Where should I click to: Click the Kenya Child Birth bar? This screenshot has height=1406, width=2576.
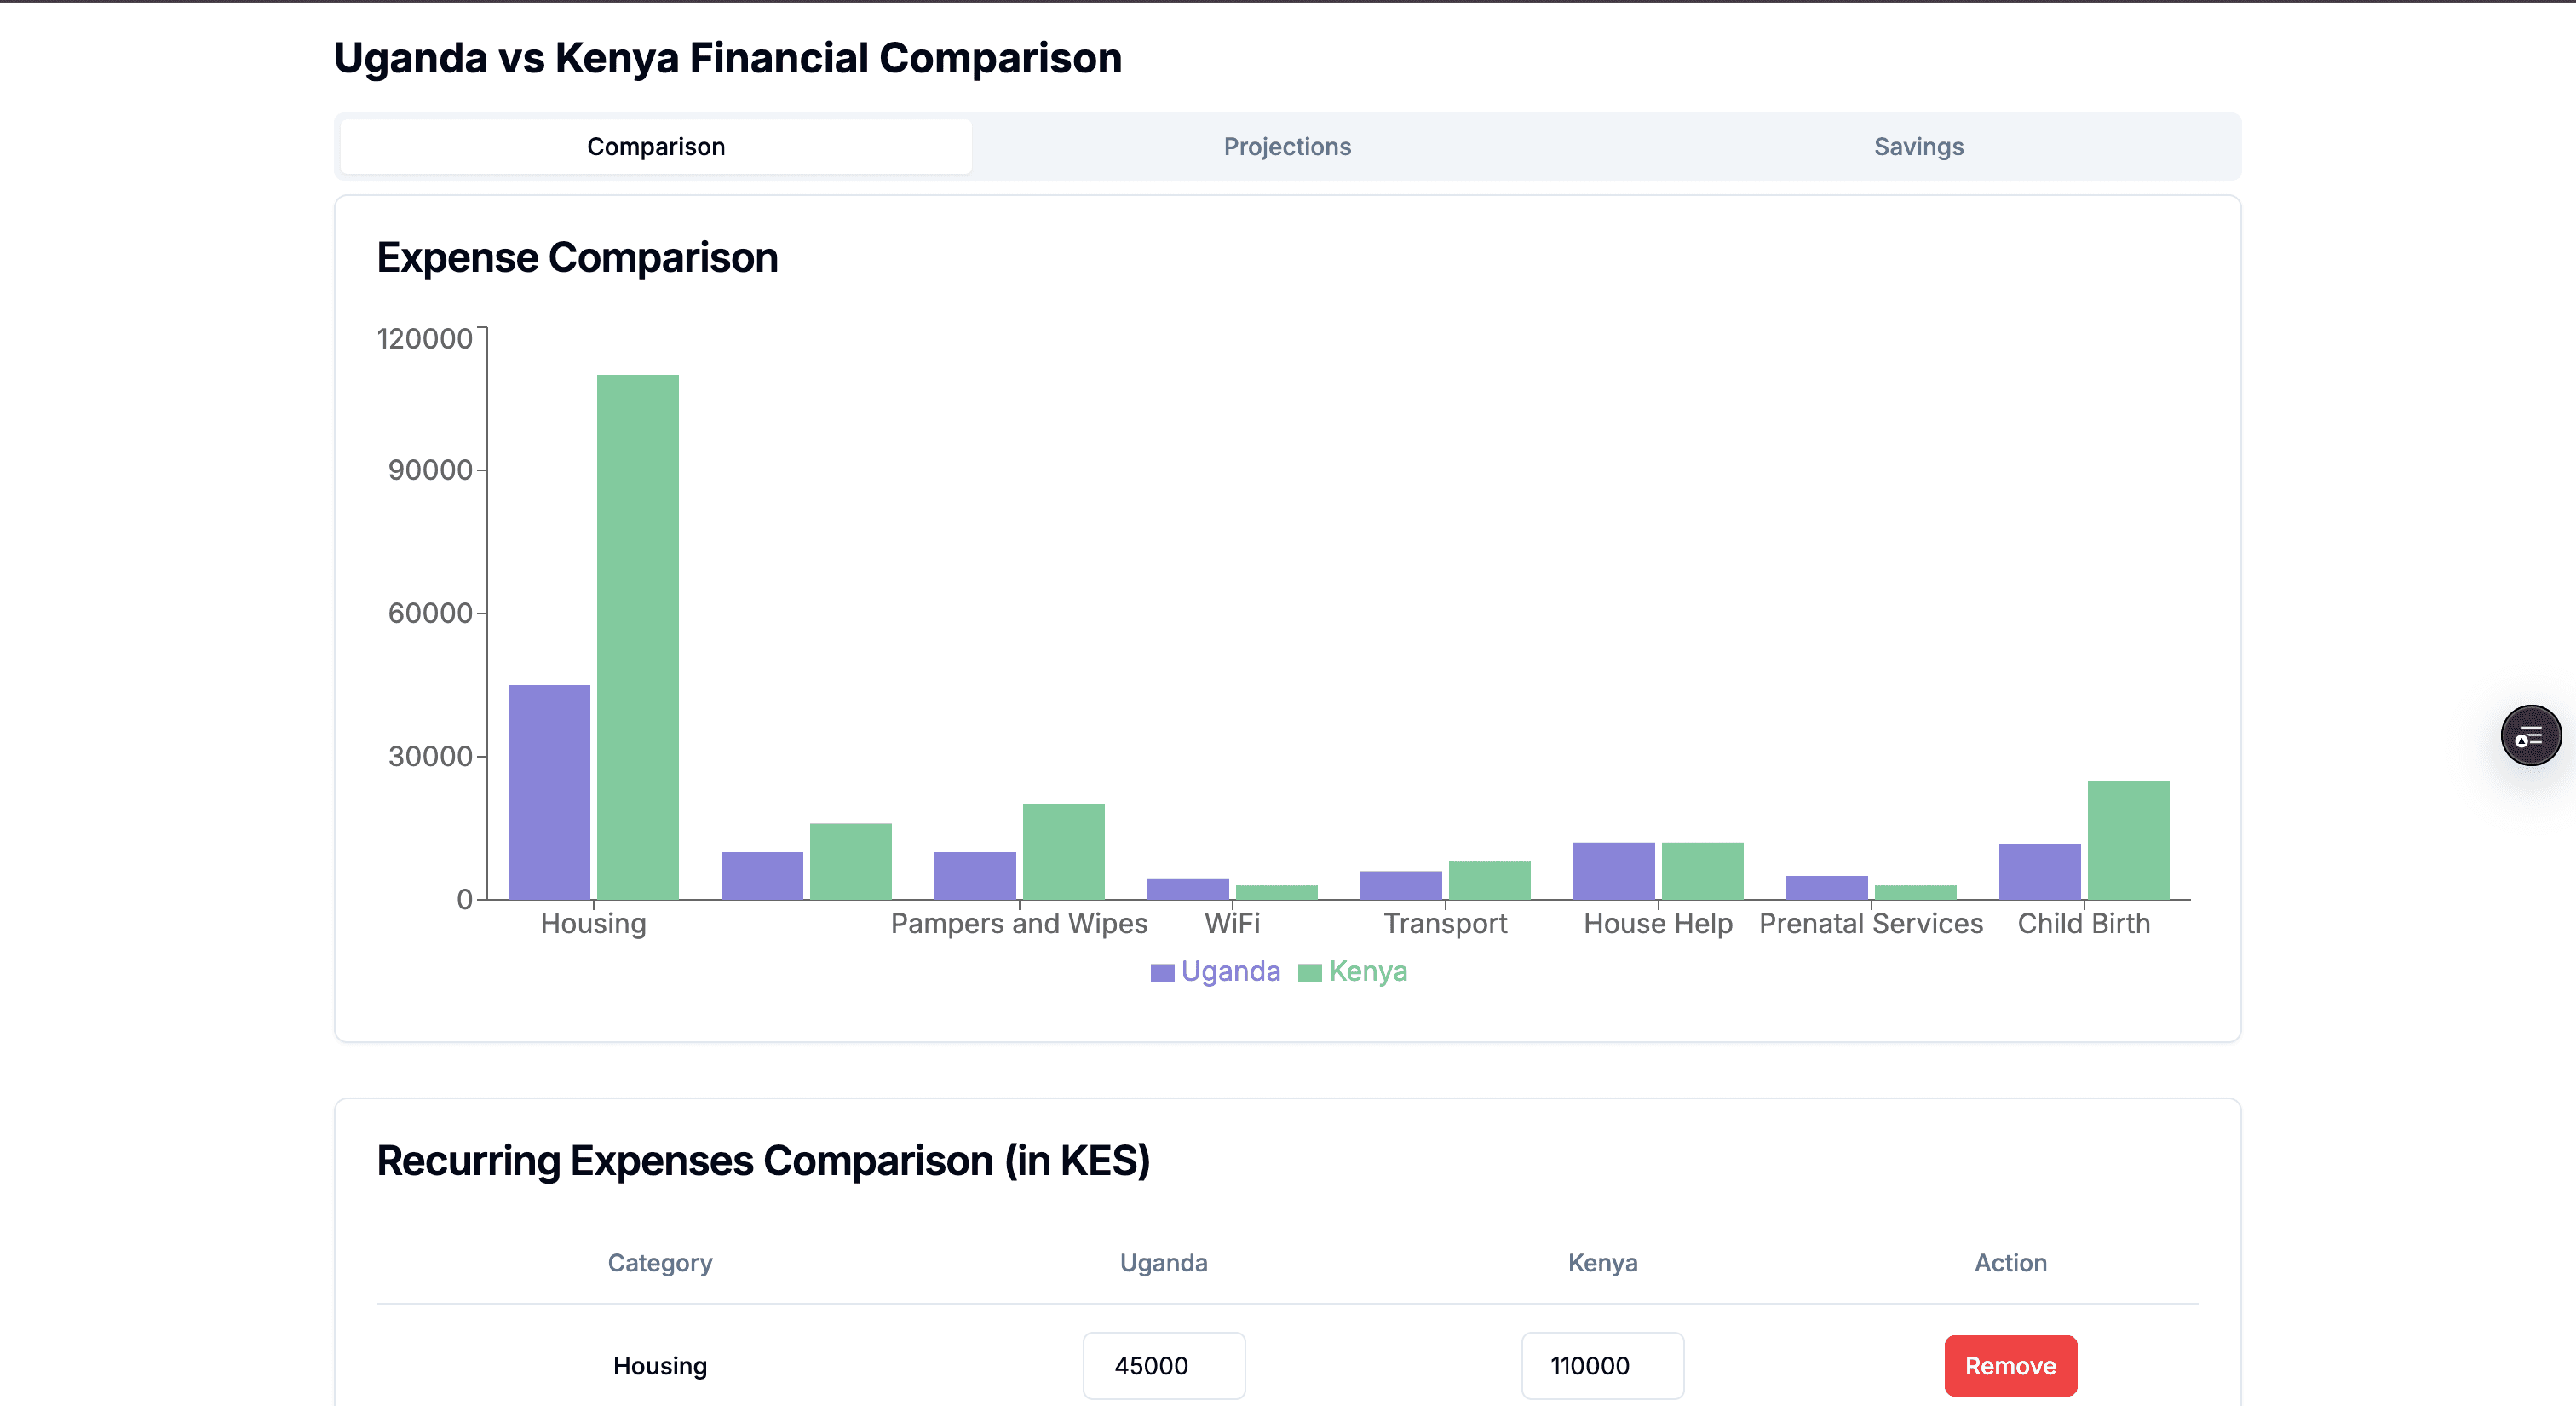(x=2128, y=839)
